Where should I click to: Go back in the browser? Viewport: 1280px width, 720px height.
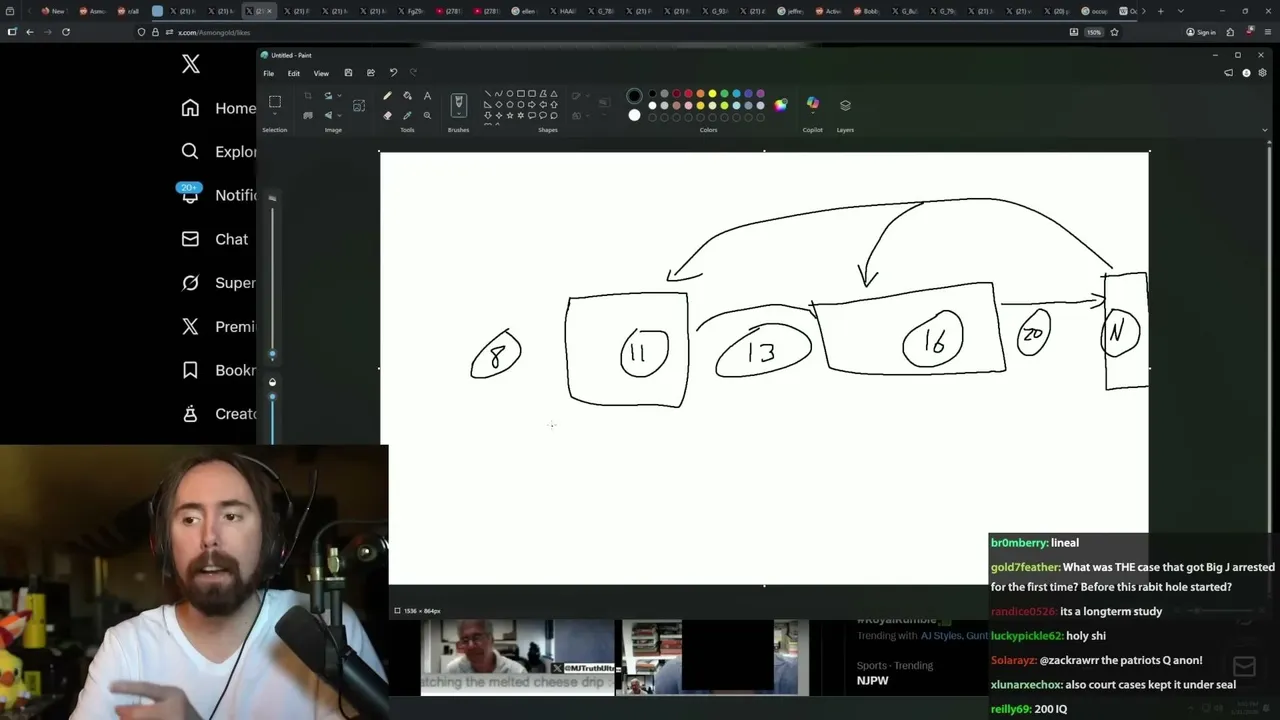click(x=30, y=32)
